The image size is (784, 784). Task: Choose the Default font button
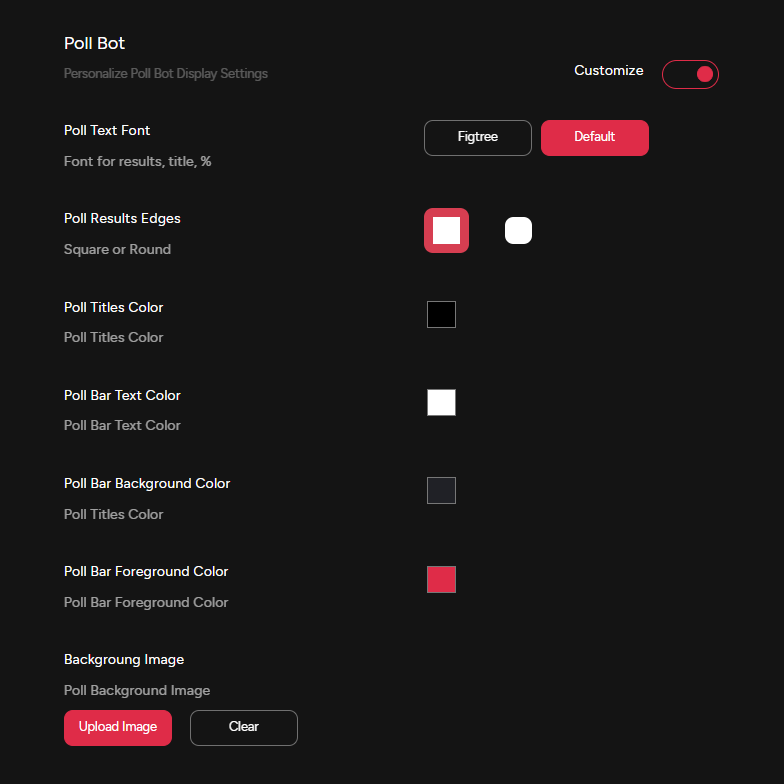[594, 138]
